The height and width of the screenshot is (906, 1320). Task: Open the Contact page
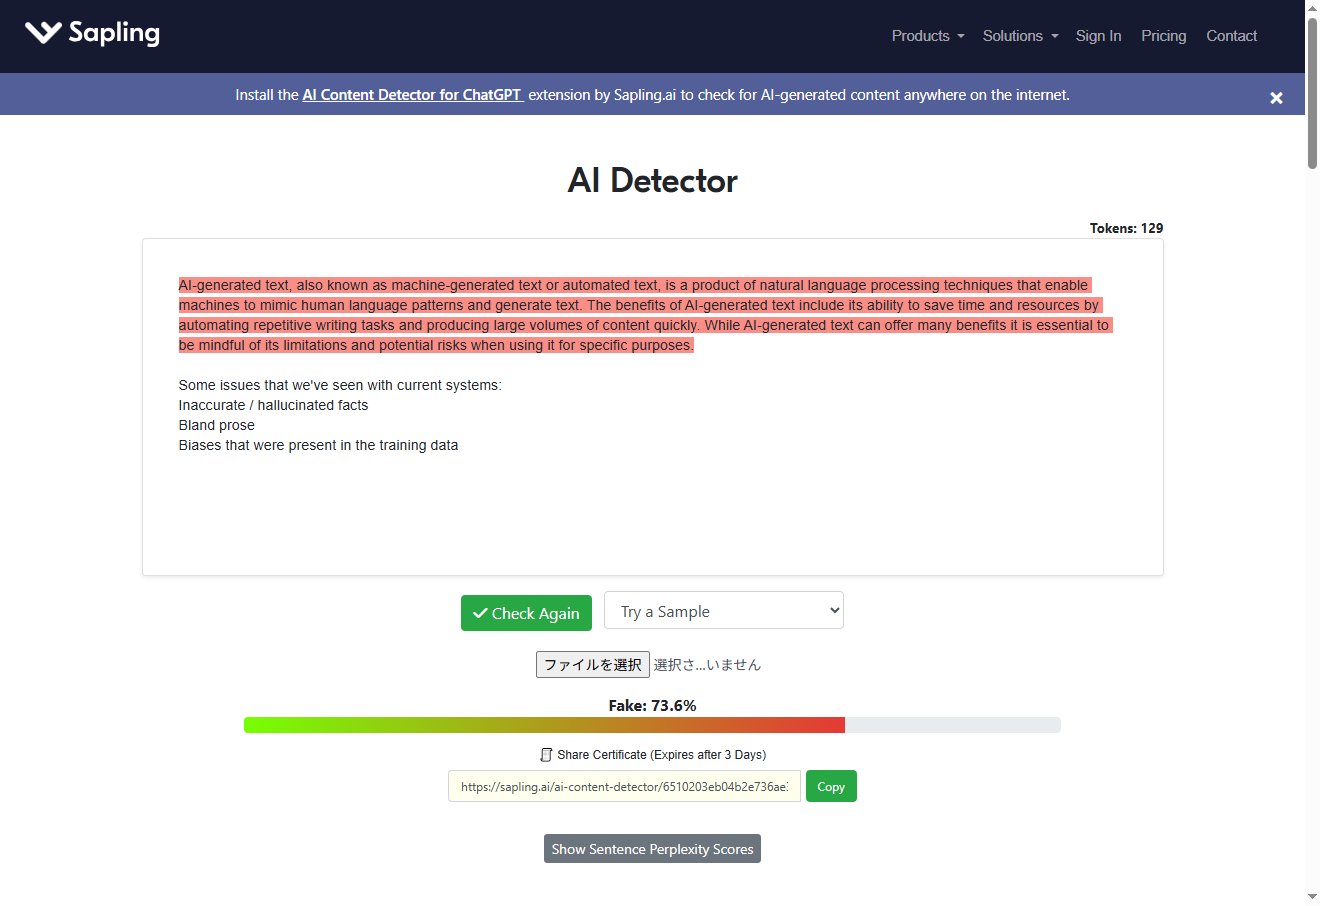(x=1231, y=36)
